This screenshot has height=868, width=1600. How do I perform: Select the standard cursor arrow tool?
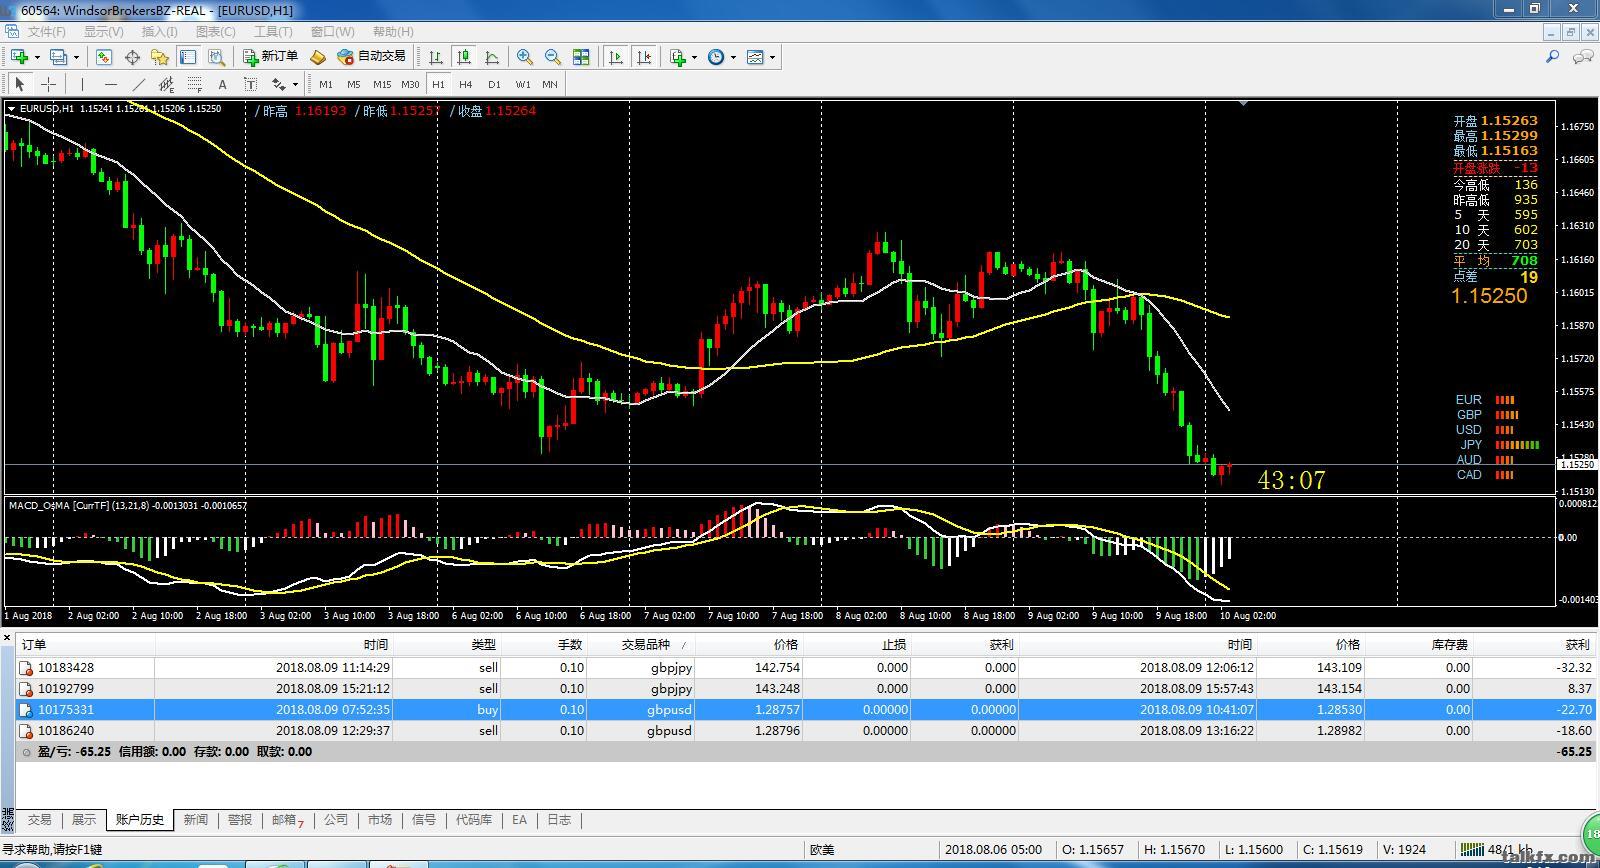click(19, 84)
